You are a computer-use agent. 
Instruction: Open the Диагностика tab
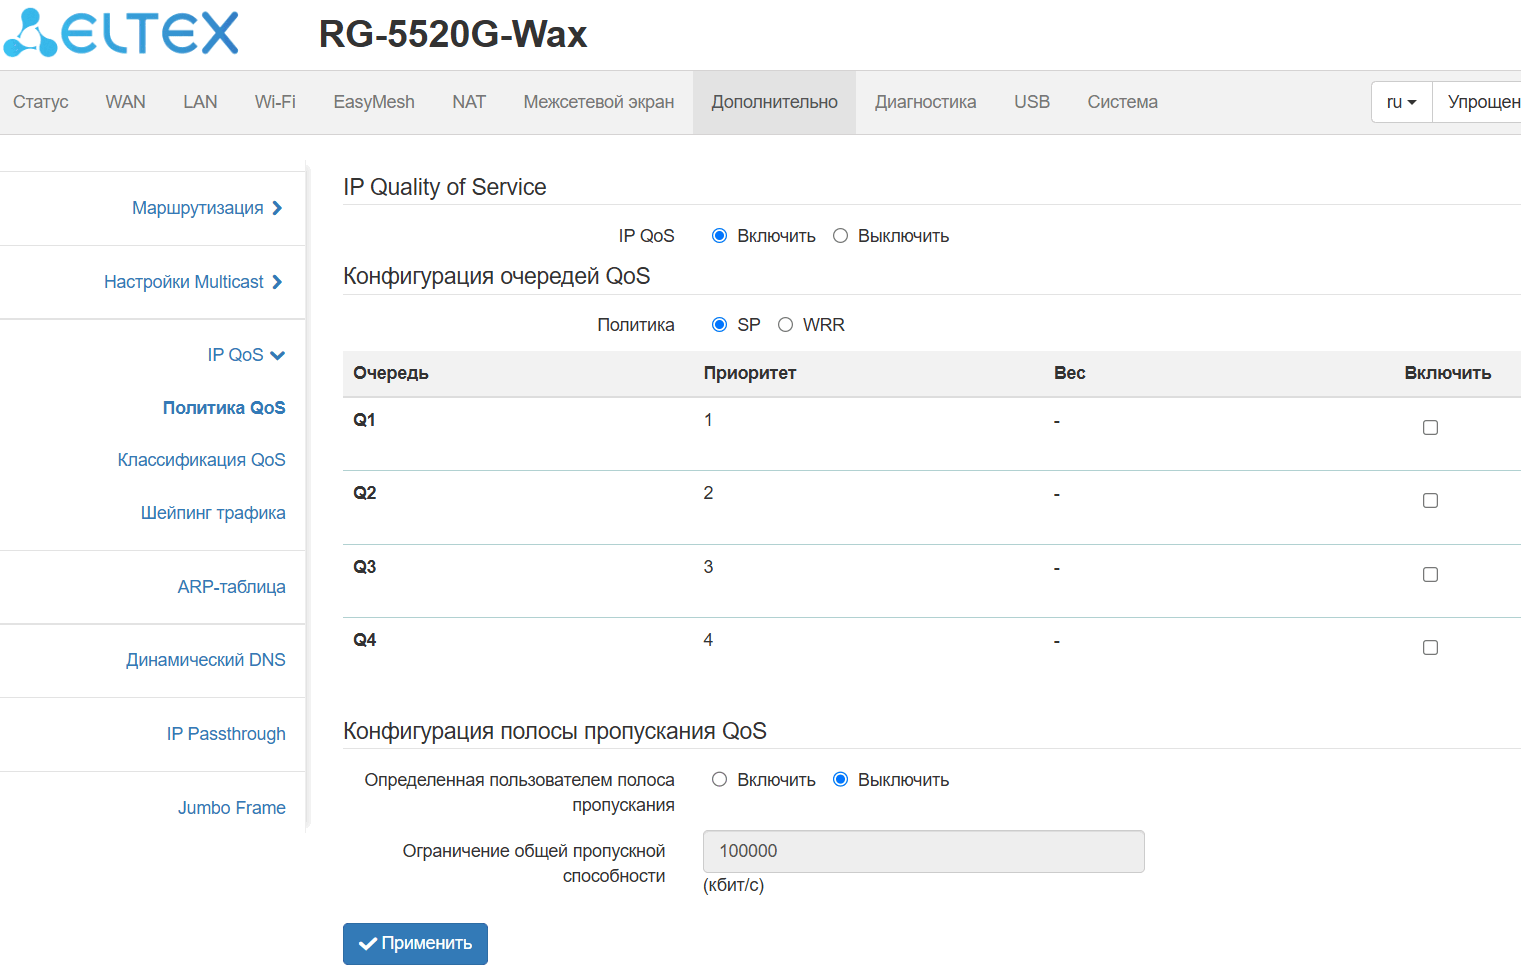925,102
